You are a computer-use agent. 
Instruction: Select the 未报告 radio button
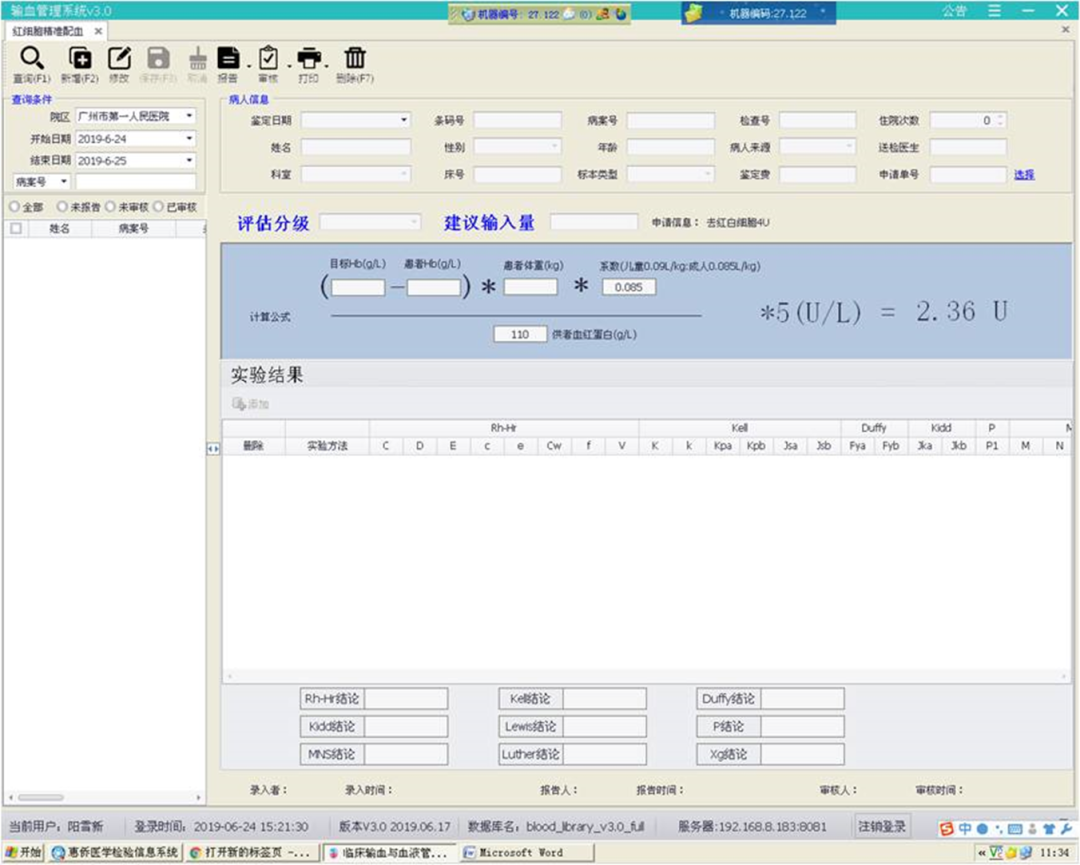(x=62, y=207)
